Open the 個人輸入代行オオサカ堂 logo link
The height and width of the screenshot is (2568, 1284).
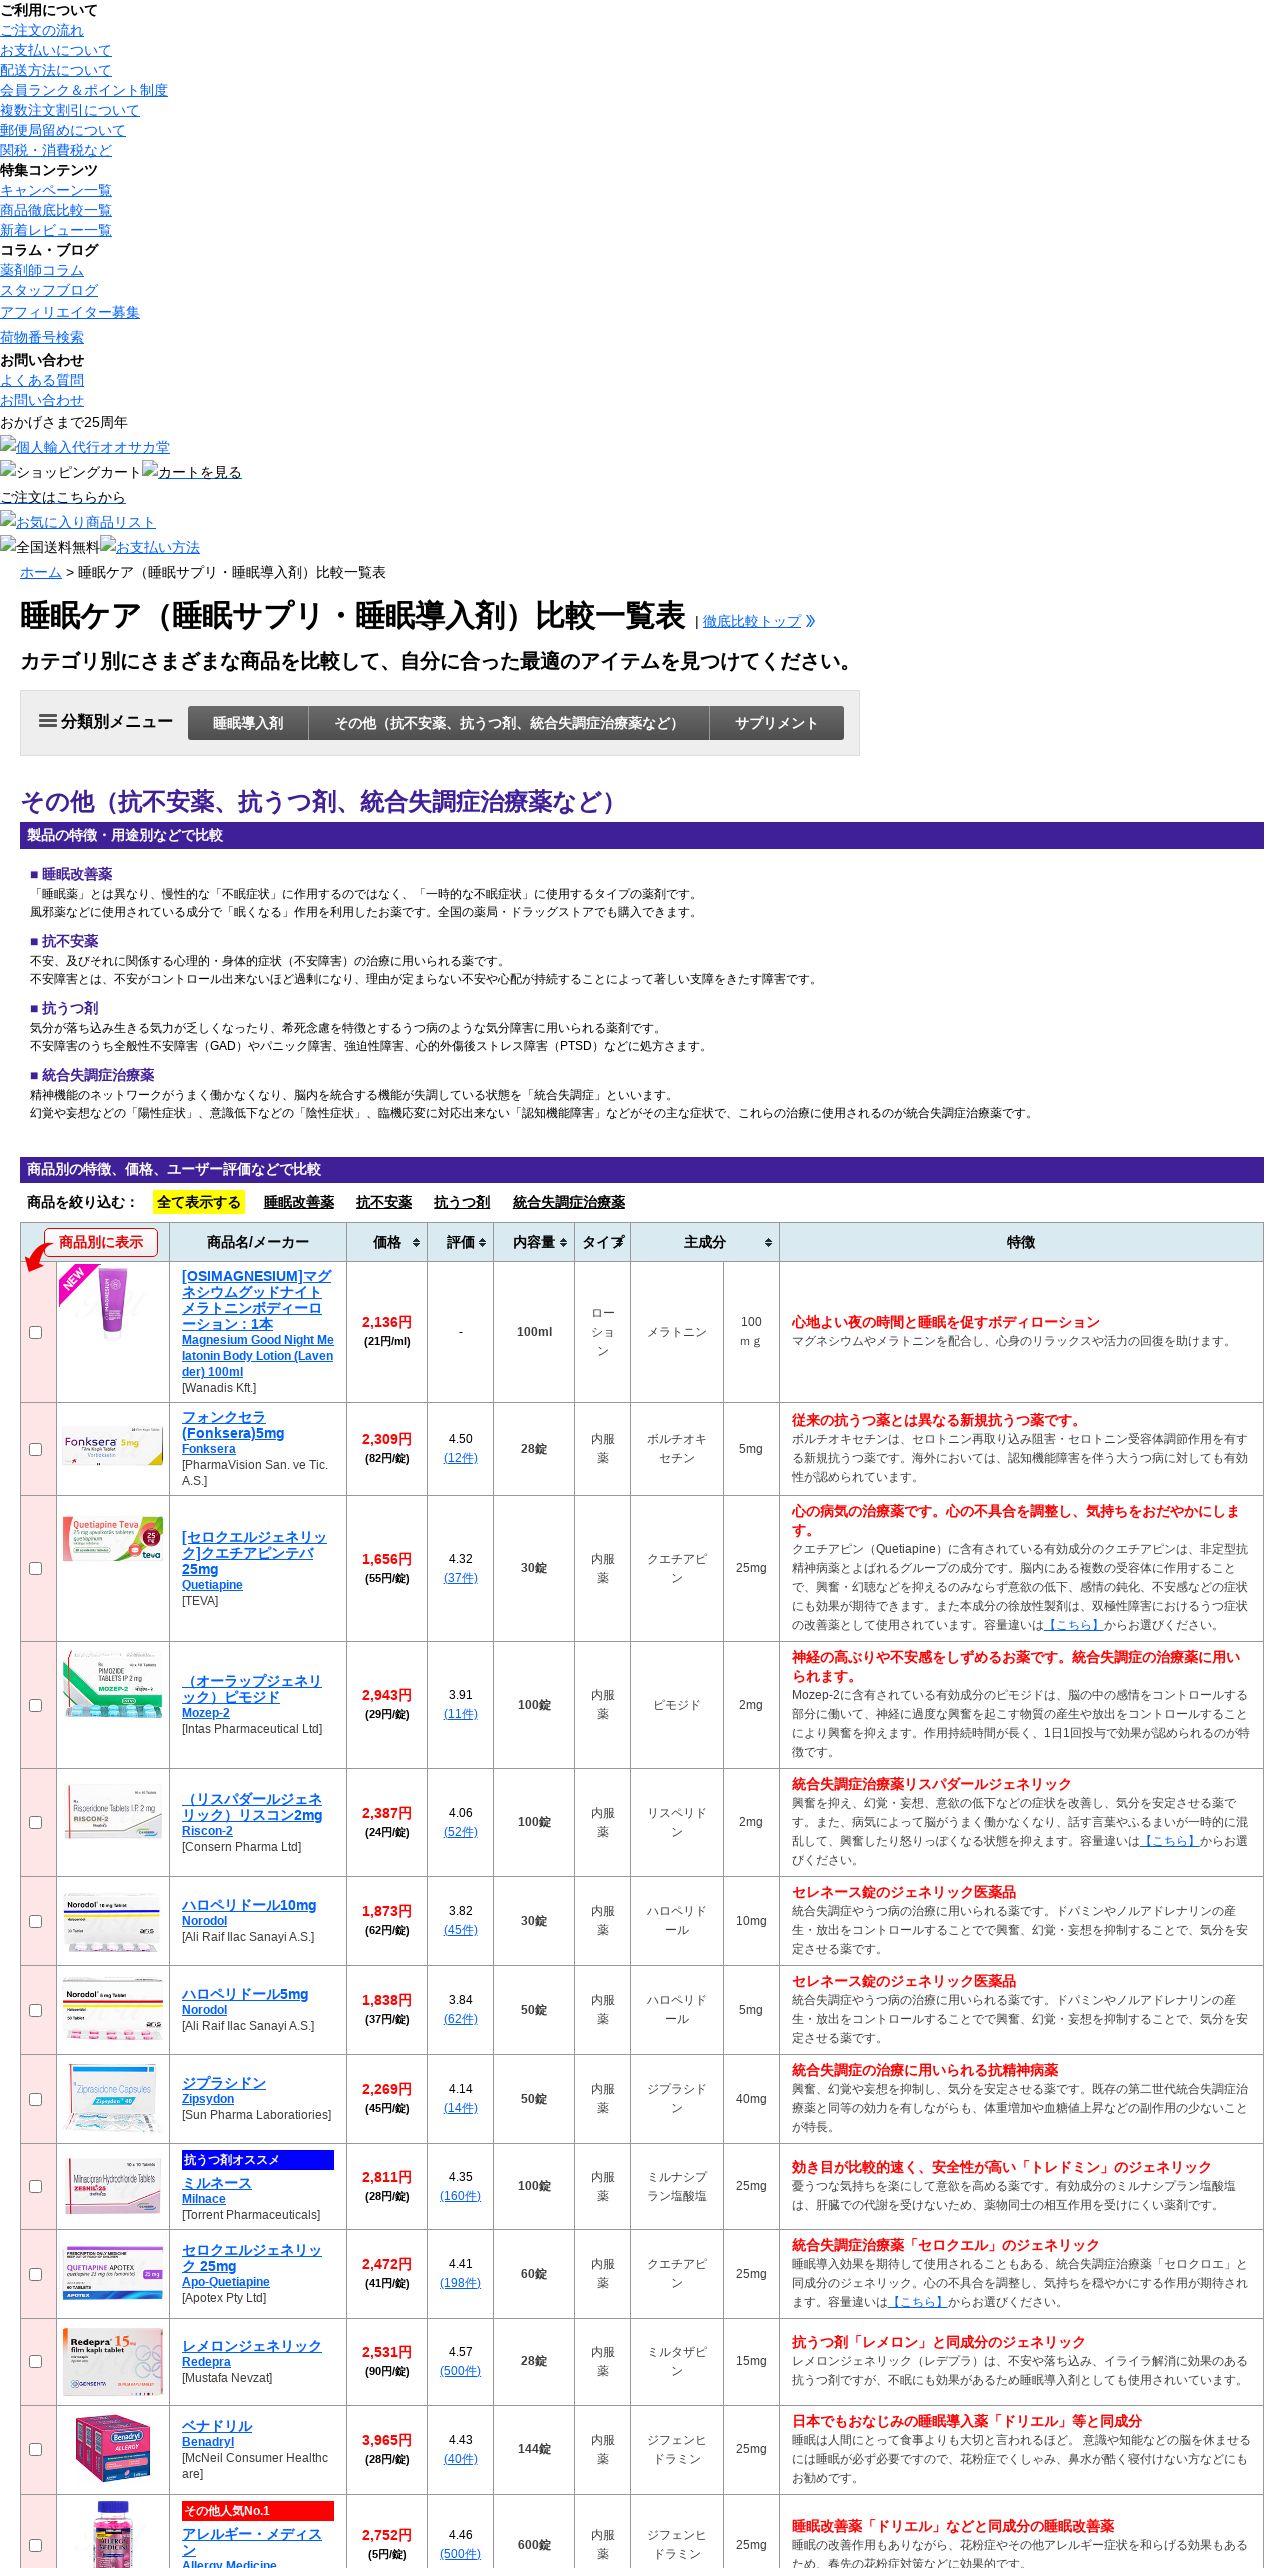[x=85, y=447]
